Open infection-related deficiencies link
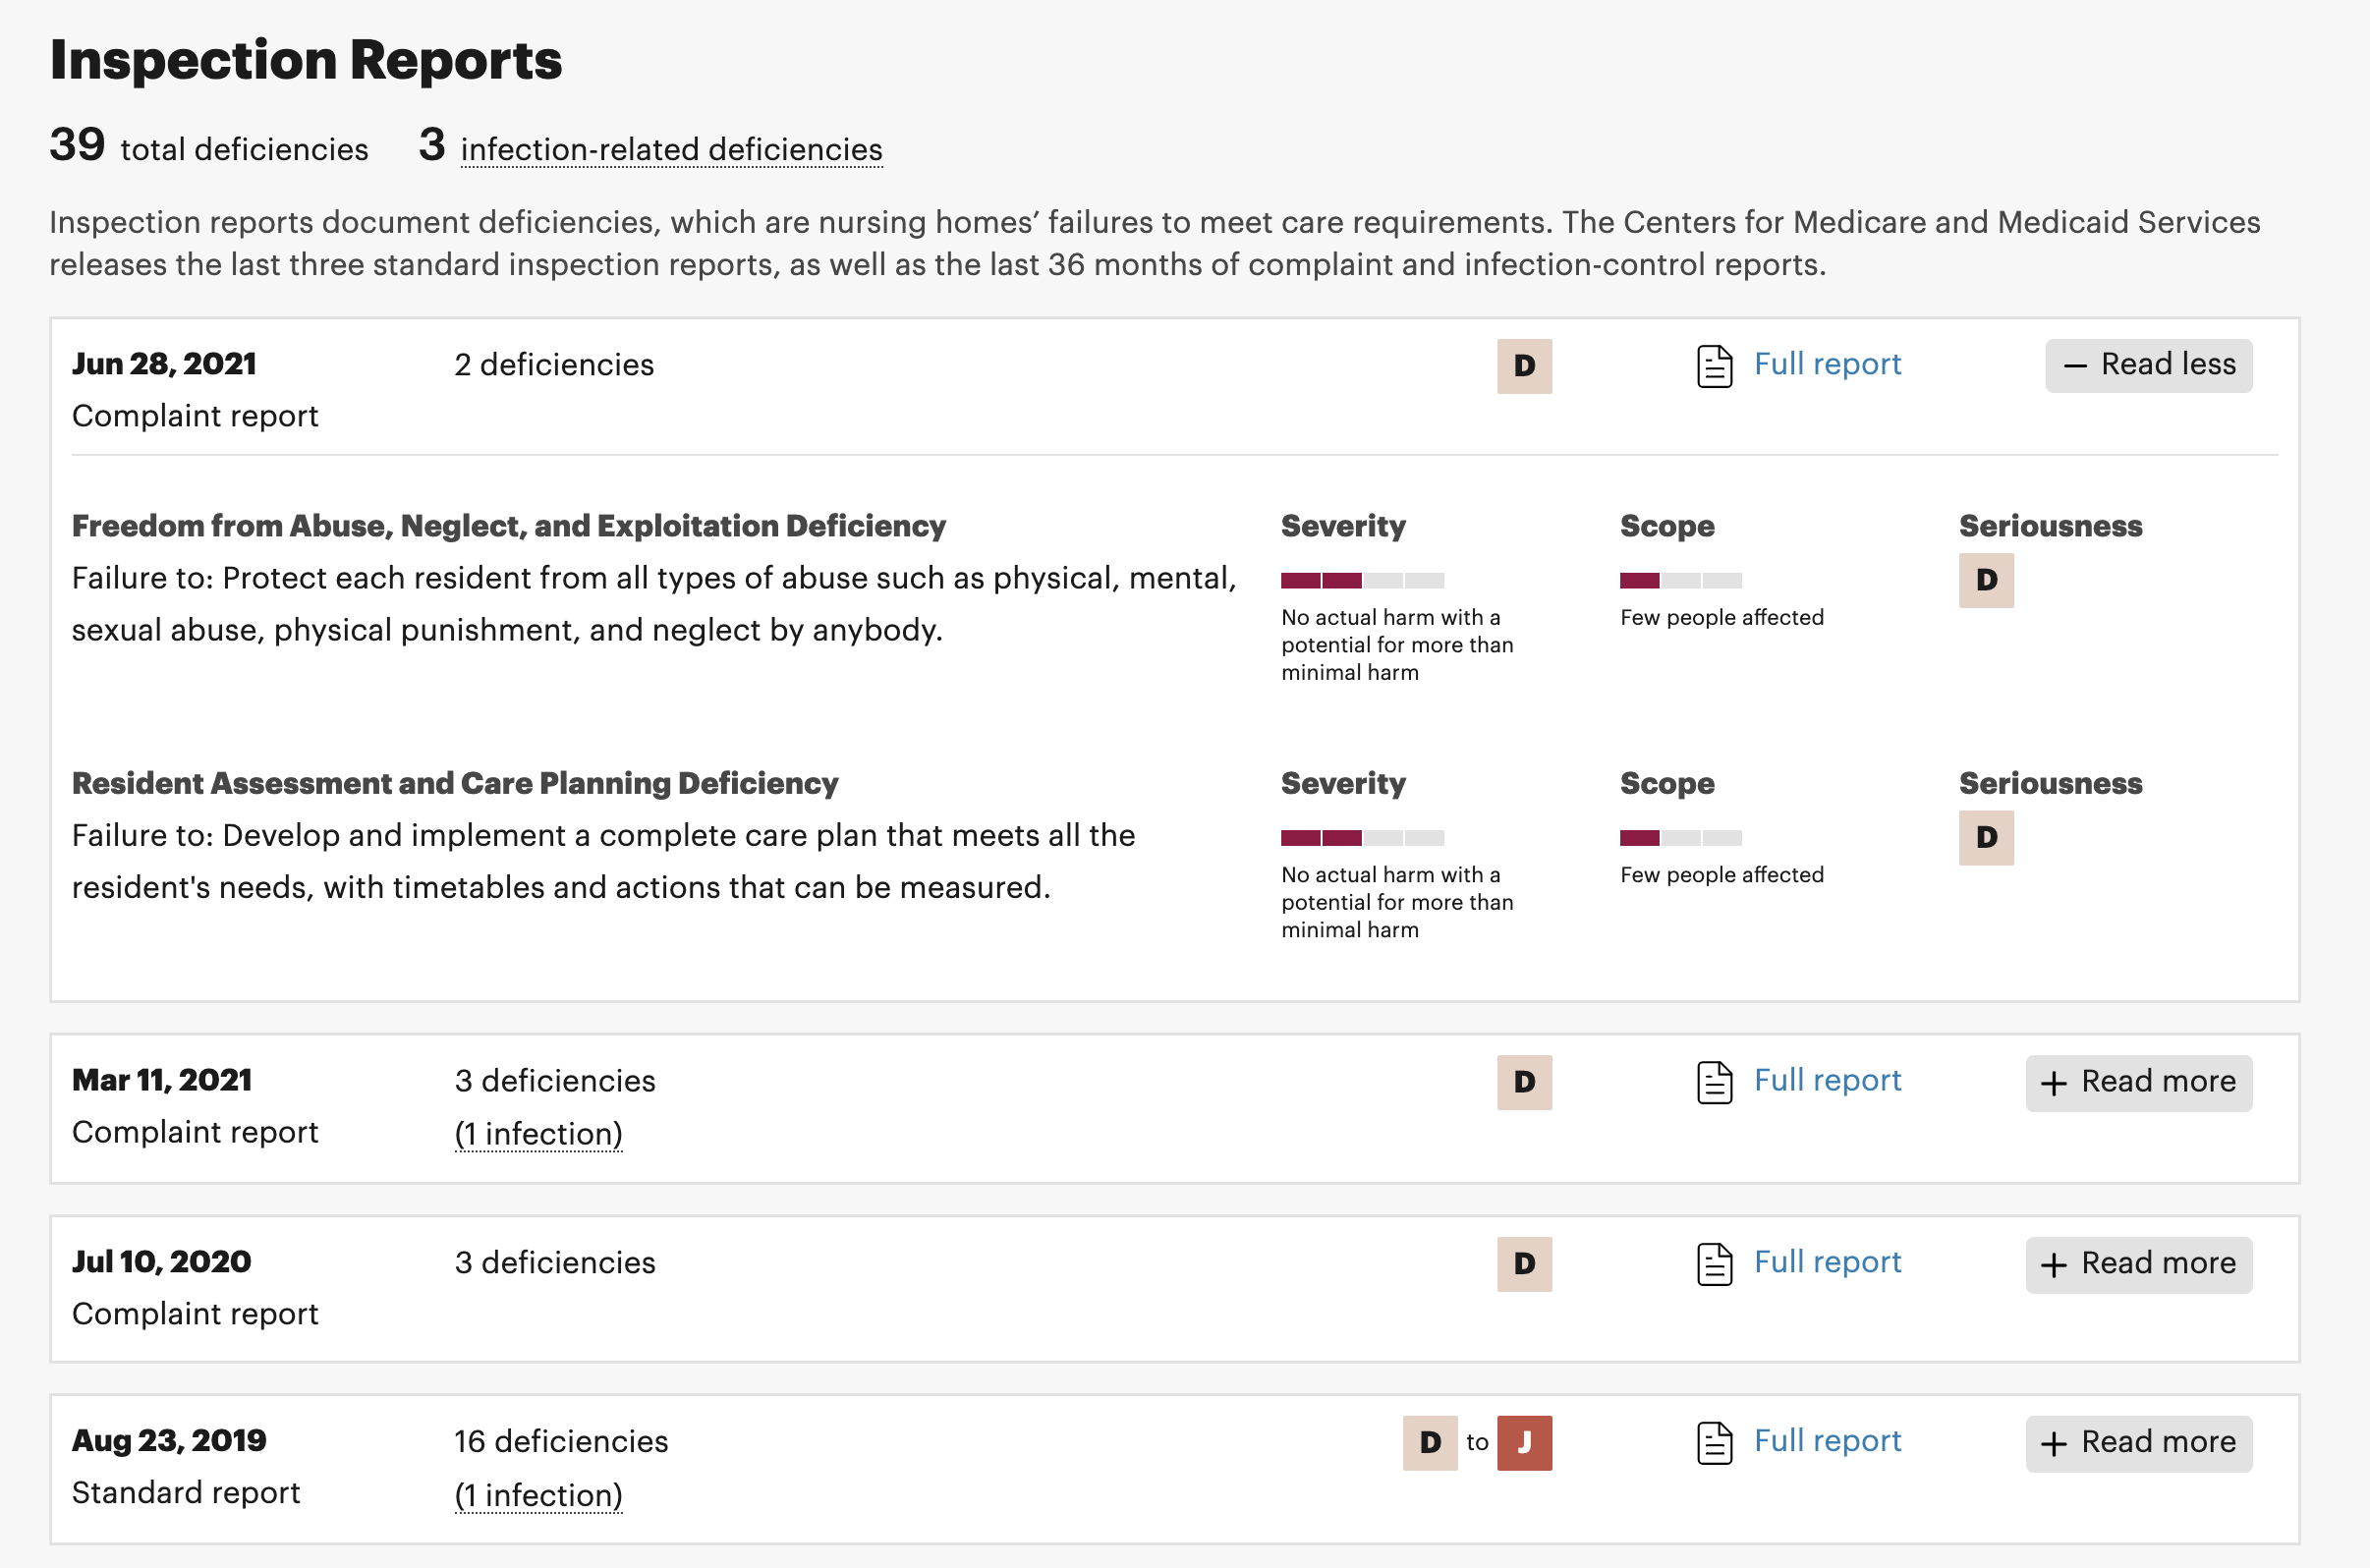The width and height of the screenshot is (2370, 1568). [671, 149]
